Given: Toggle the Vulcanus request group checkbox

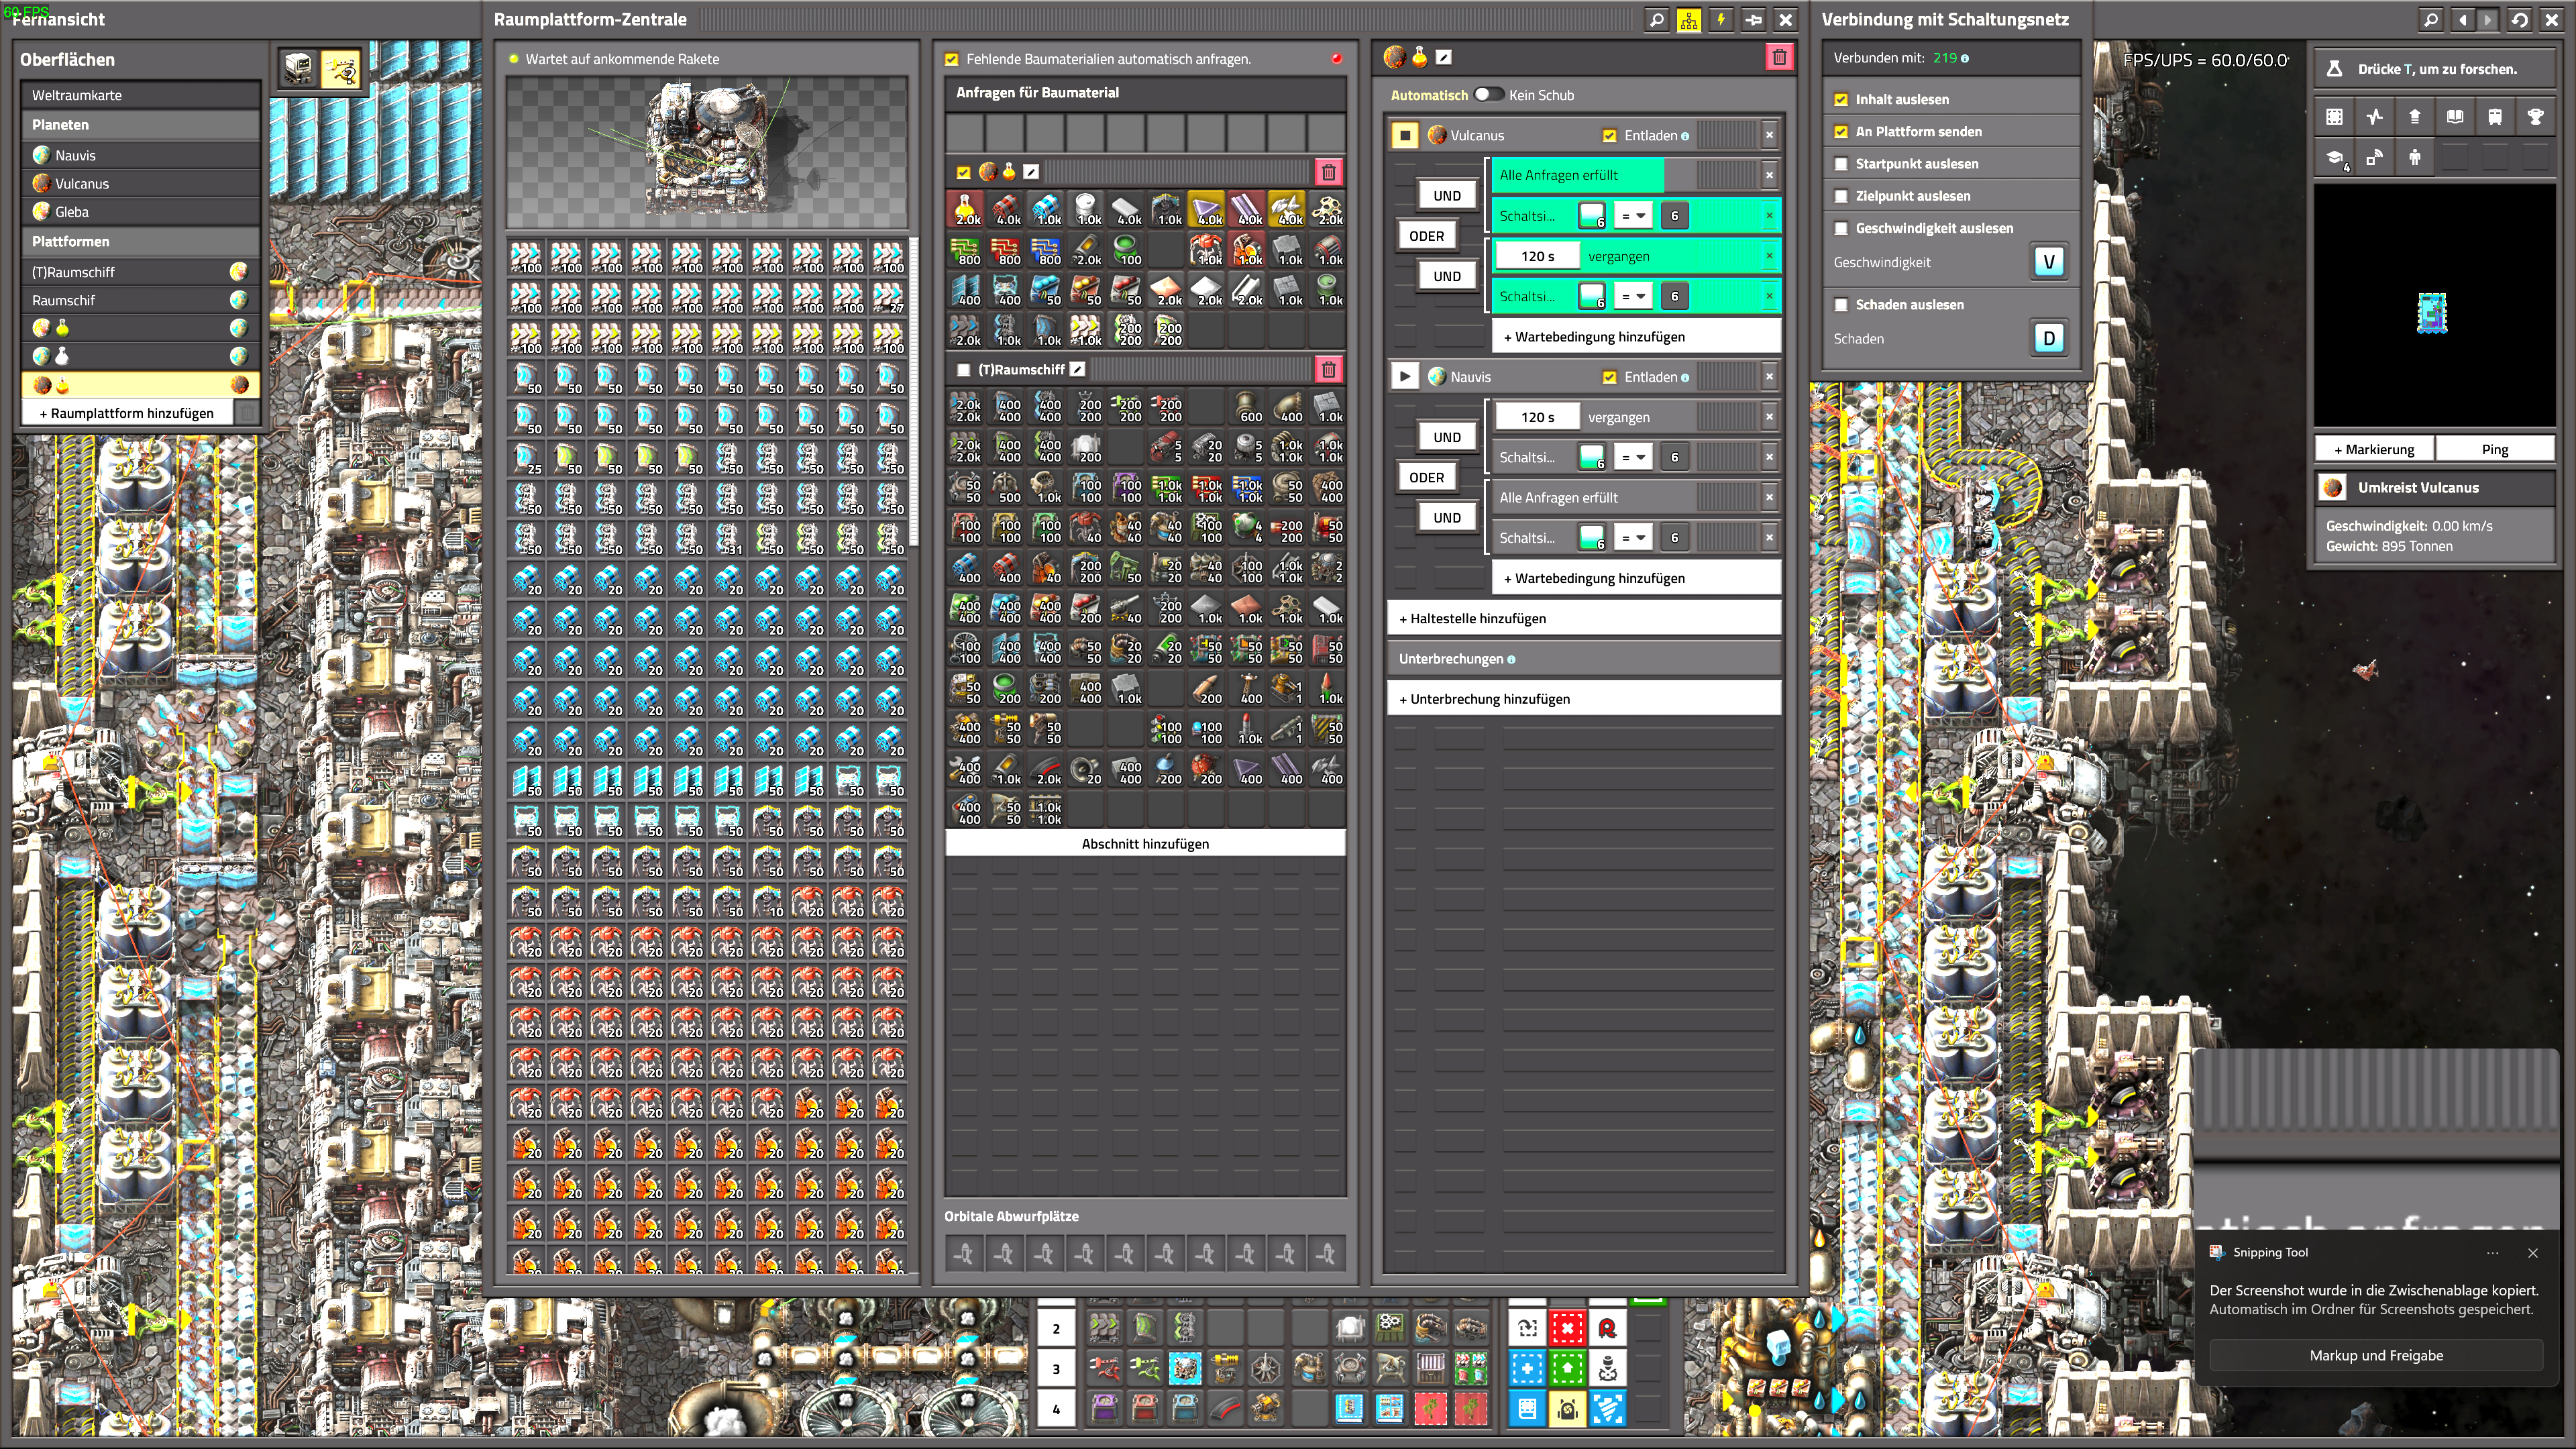Looking at the screenshot, I should click(963, 172).
